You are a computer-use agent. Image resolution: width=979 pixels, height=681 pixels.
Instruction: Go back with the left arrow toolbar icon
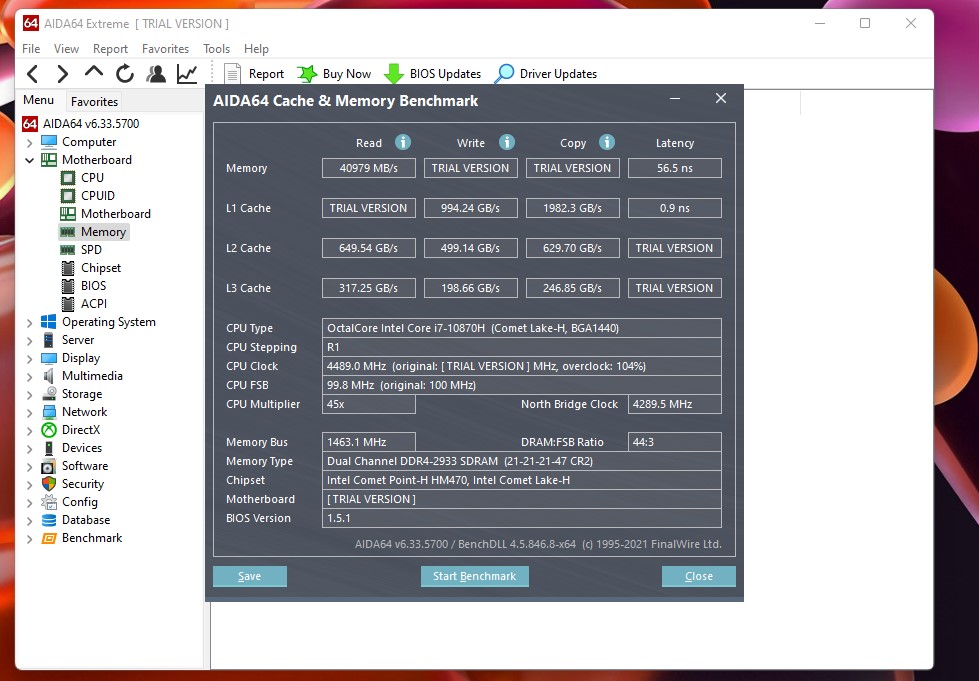[x=32, y=74]
